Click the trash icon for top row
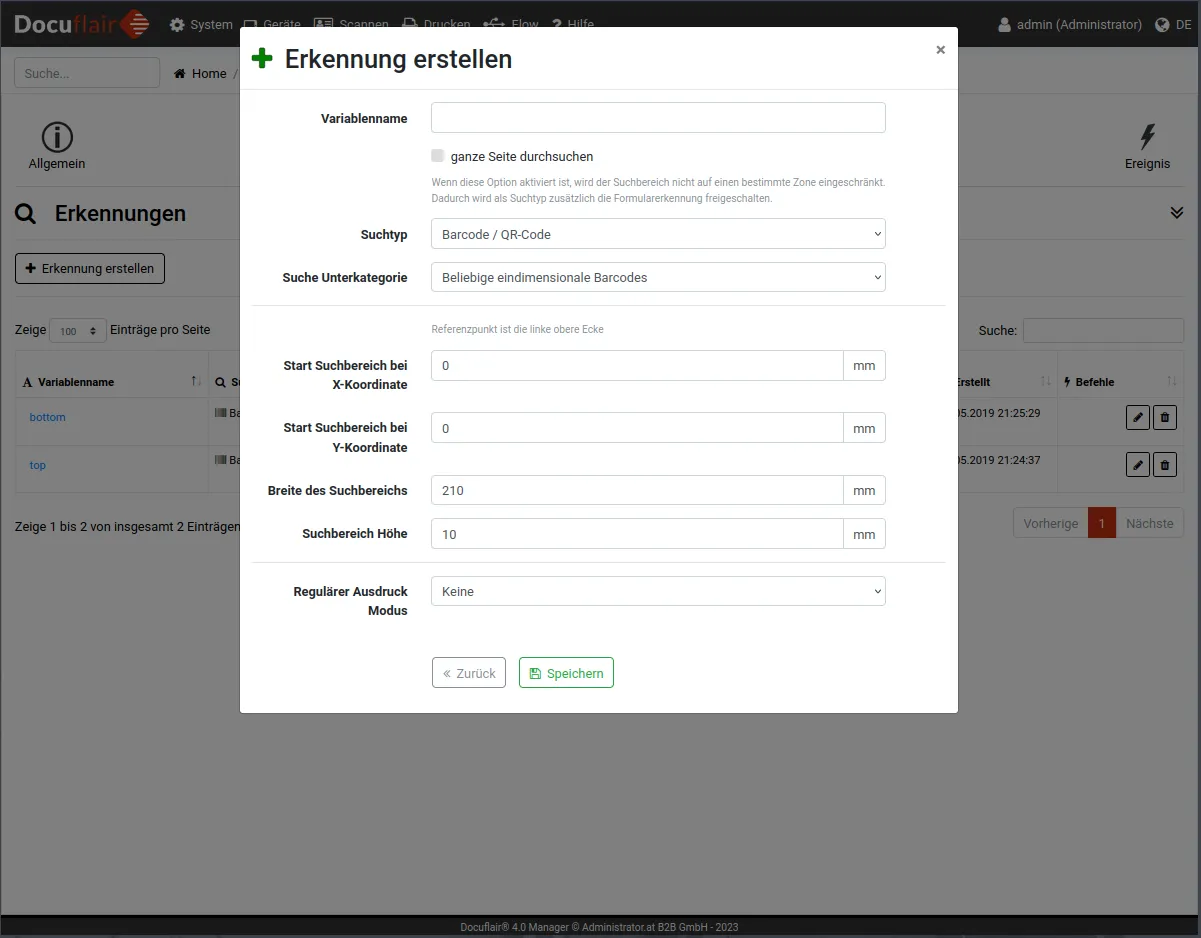Image resolution: width=1201 pixels, height=938 pixels. click(1164, 464)
